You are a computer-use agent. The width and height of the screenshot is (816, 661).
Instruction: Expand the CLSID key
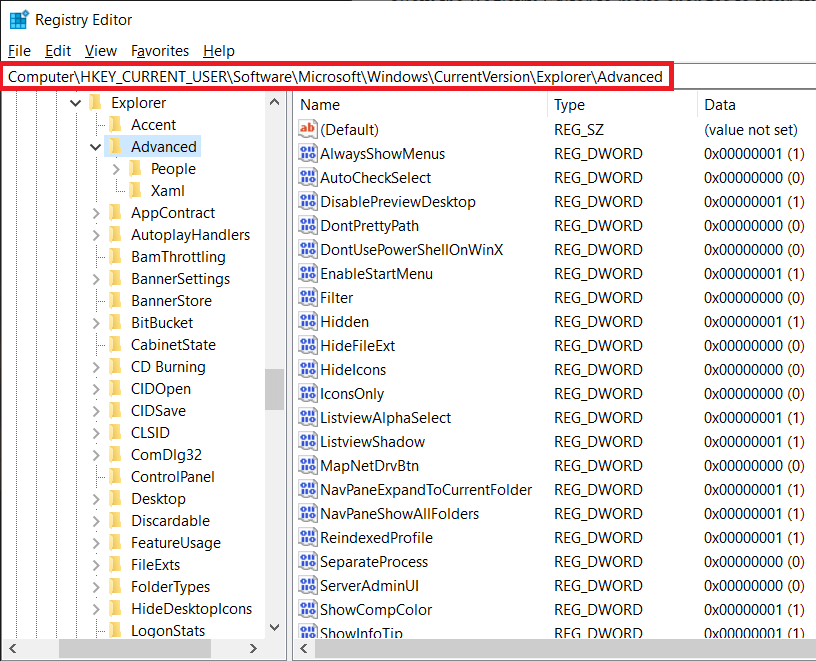(x=95, y=432)
